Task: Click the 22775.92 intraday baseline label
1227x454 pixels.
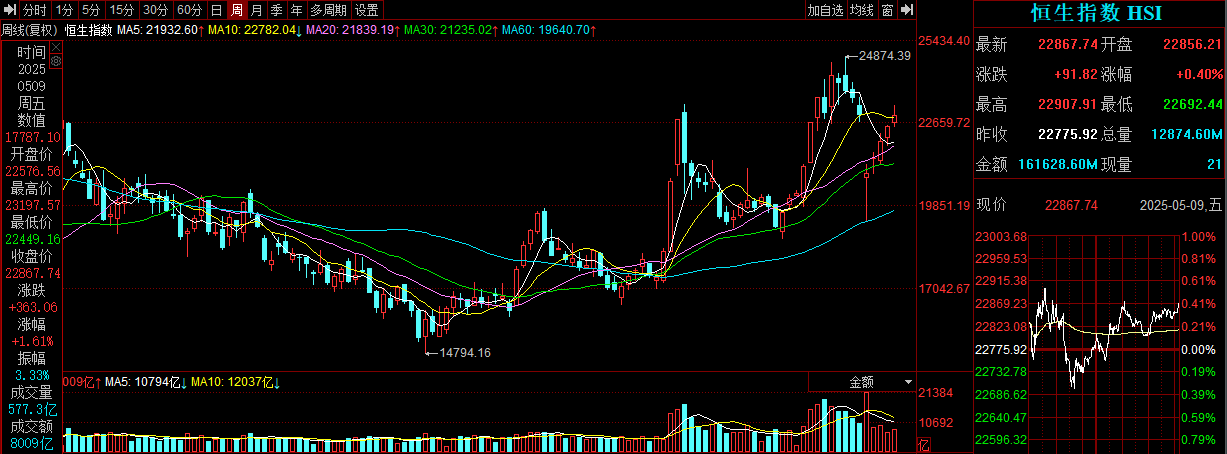Action: click(1000, 349)
